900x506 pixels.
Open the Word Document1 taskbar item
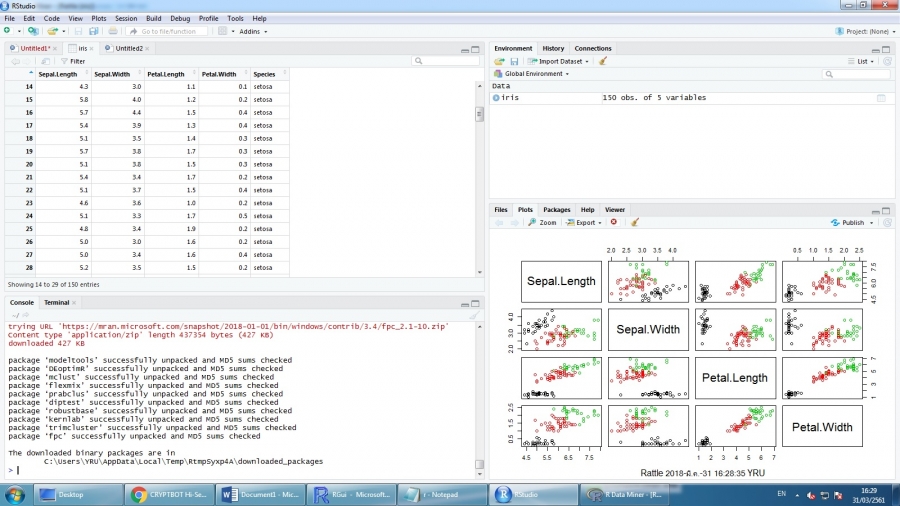[x=261, y=495]
